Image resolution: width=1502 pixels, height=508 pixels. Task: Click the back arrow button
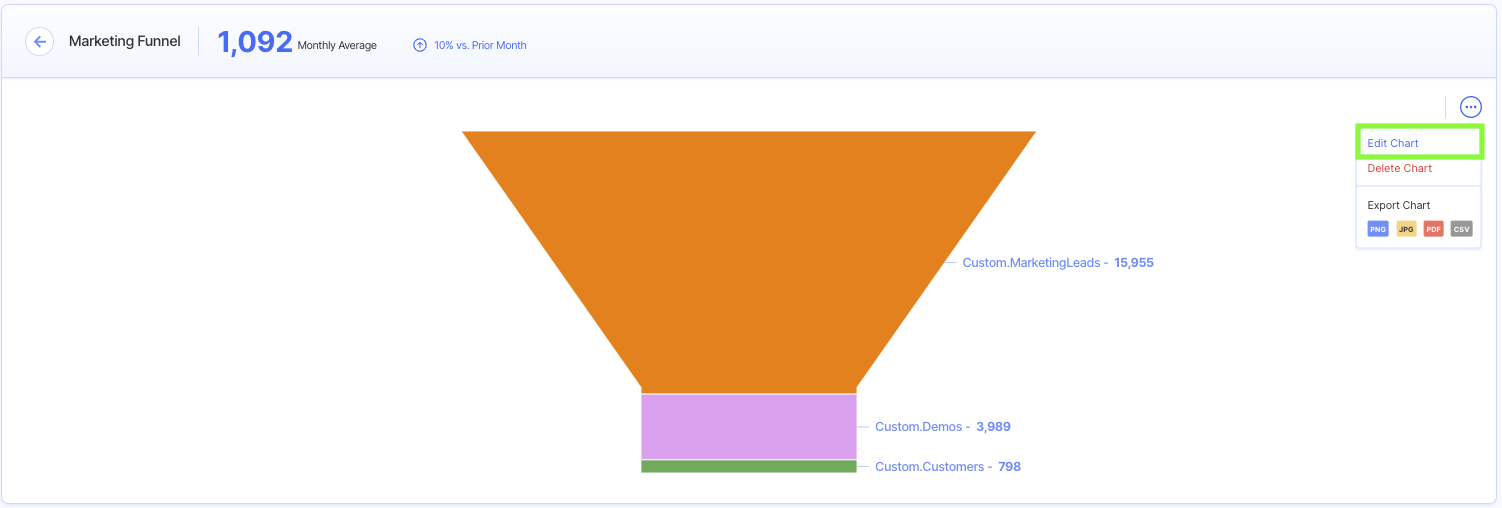(39, 42)
